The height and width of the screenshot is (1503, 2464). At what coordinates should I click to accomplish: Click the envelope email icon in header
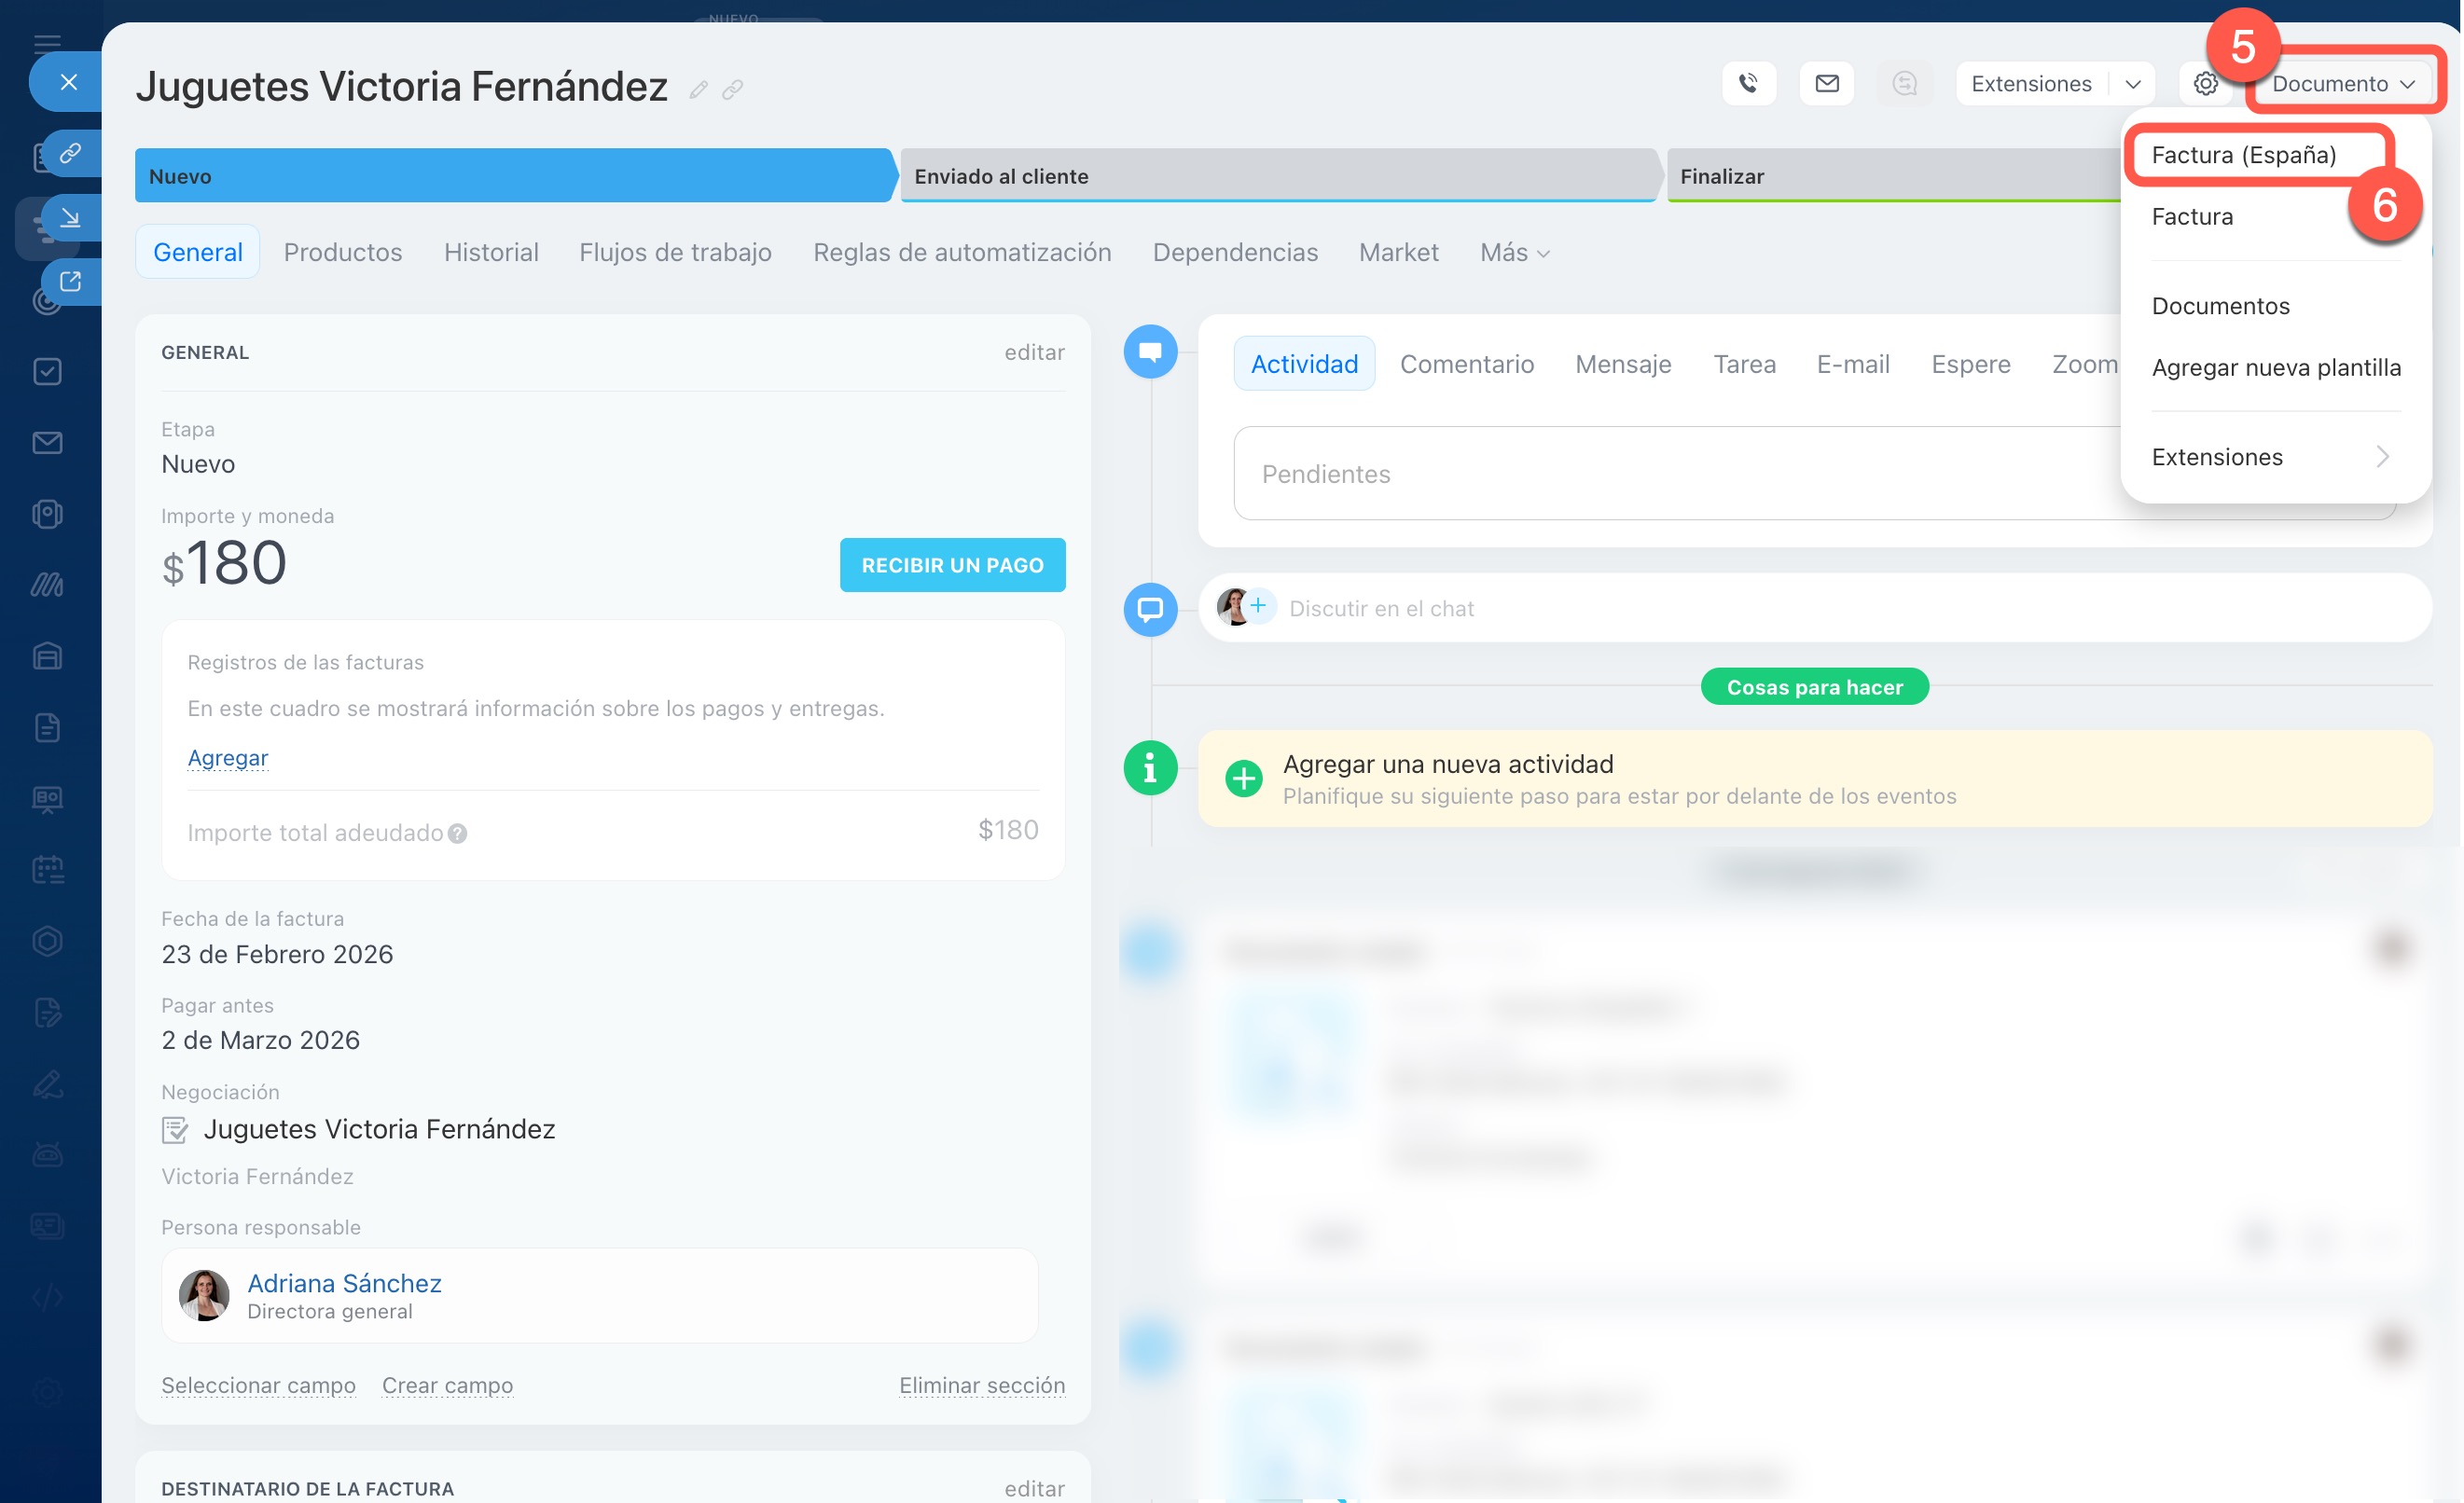[x=1826, y=83]
